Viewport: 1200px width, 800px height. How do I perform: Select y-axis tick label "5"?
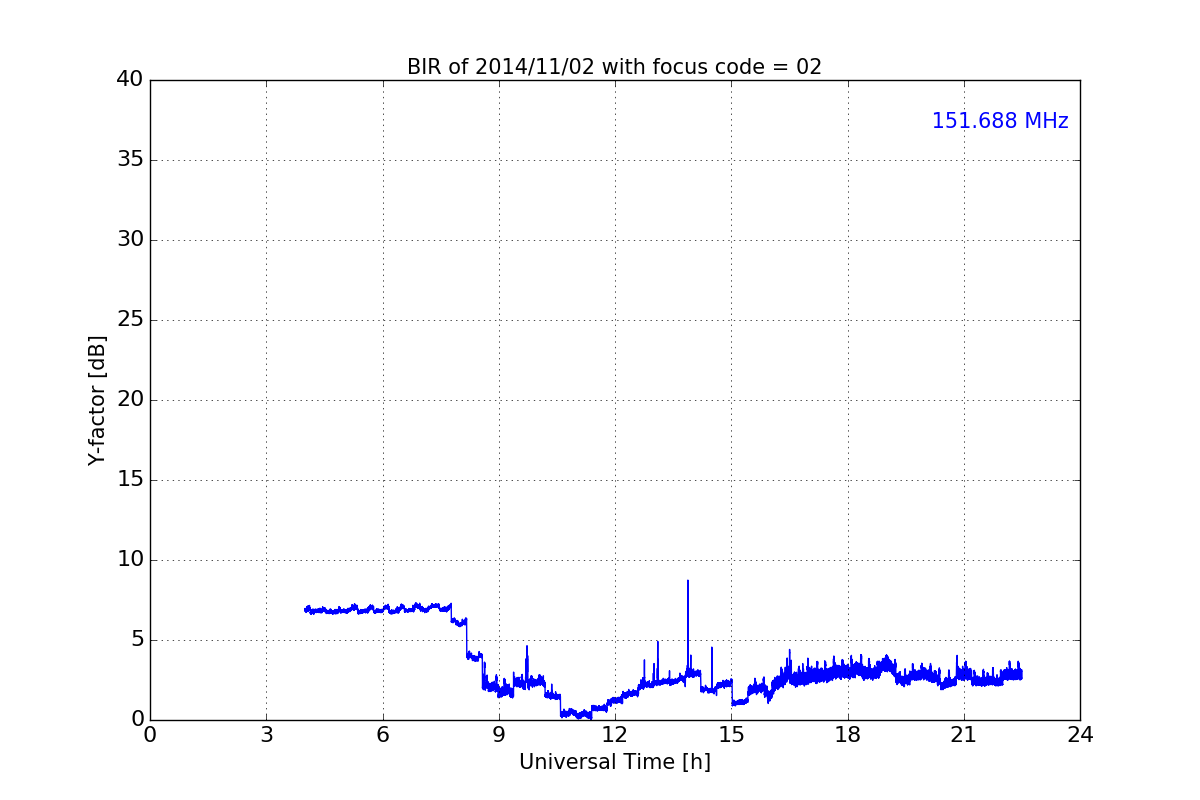coord(137,640)
